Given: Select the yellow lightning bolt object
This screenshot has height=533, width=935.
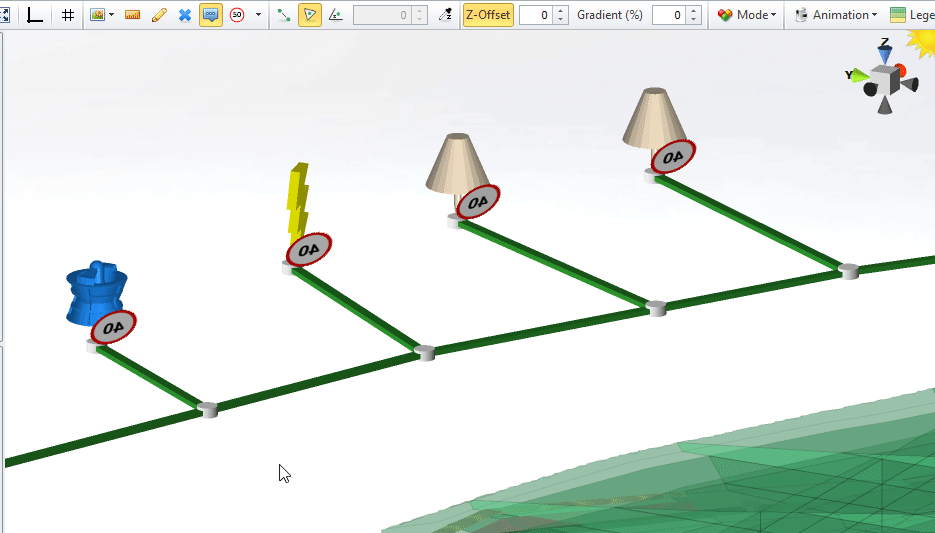Looking at the screenshot, I should 298,203.
